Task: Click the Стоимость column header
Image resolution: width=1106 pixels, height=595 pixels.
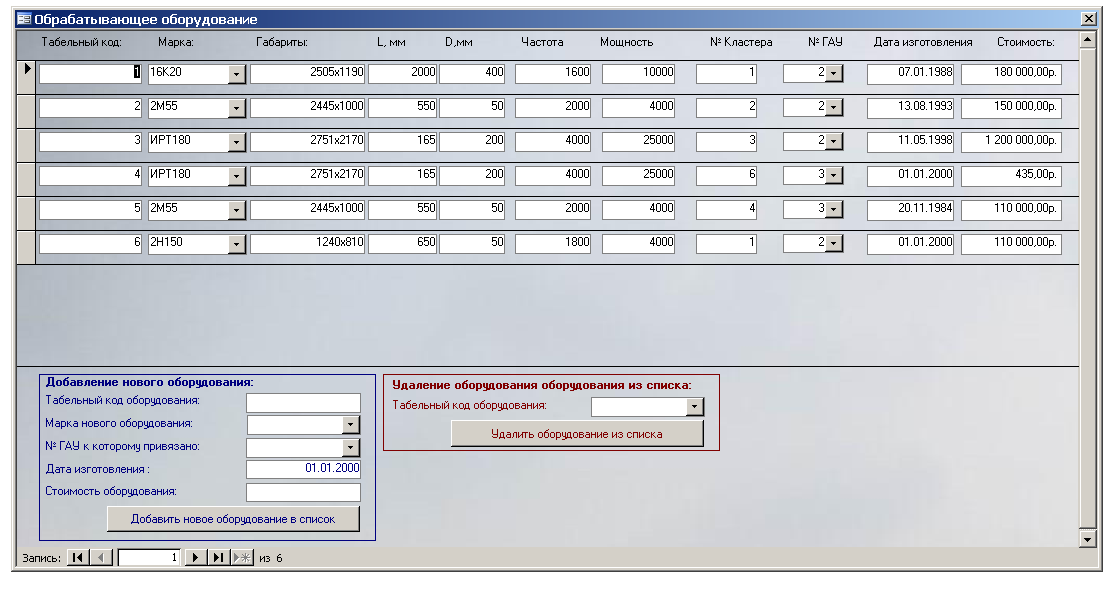Action: [x=1026, y=42]
